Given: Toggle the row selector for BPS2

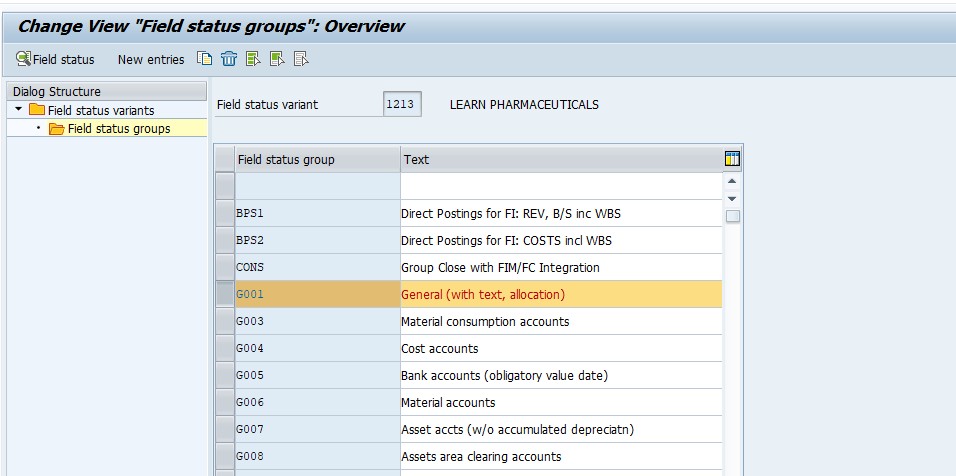Looking at the screenshot, I should [x=225, y=240].
